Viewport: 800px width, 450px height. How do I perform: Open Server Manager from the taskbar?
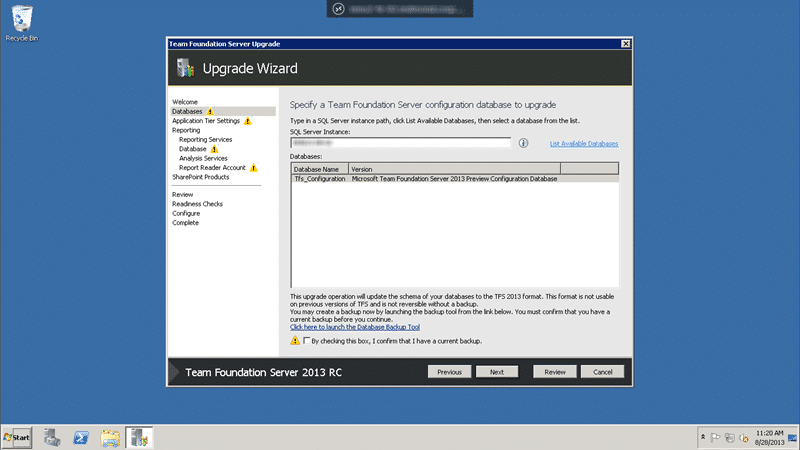pos(52,438)
